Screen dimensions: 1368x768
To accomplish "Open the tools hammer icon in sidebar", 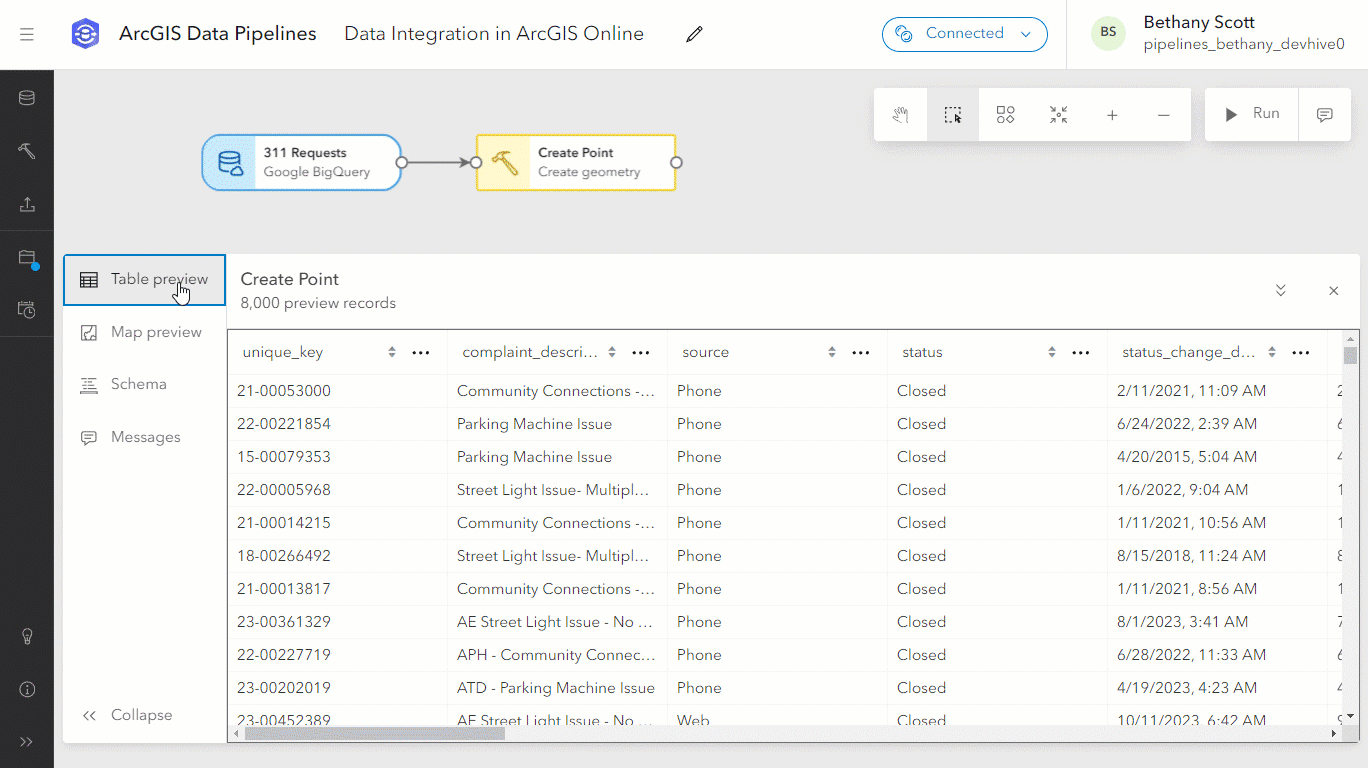I will [x=27, y=151].
